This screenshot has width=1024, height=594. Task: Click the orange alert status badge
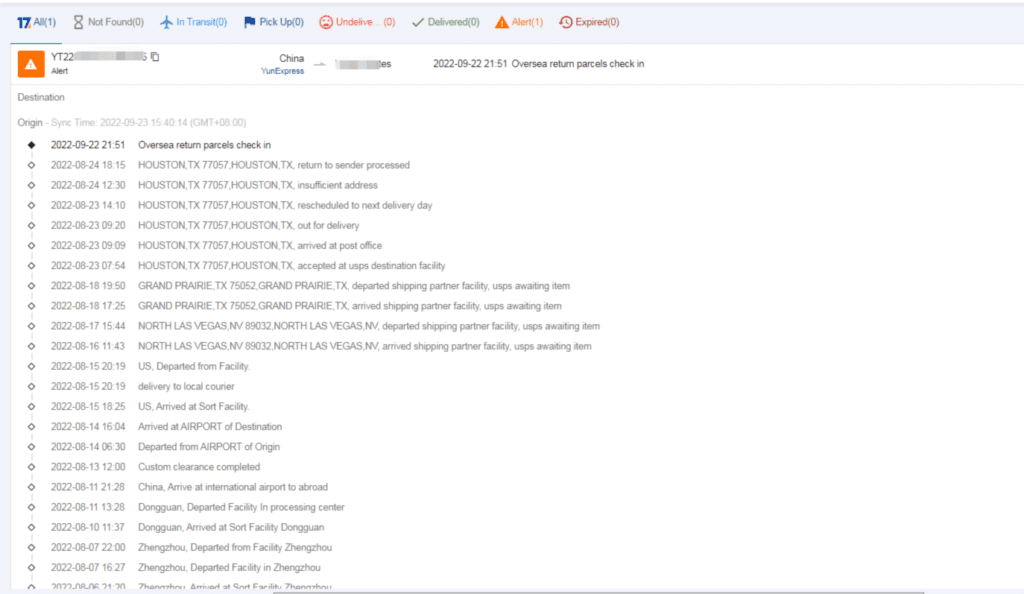tap(31, 64)
